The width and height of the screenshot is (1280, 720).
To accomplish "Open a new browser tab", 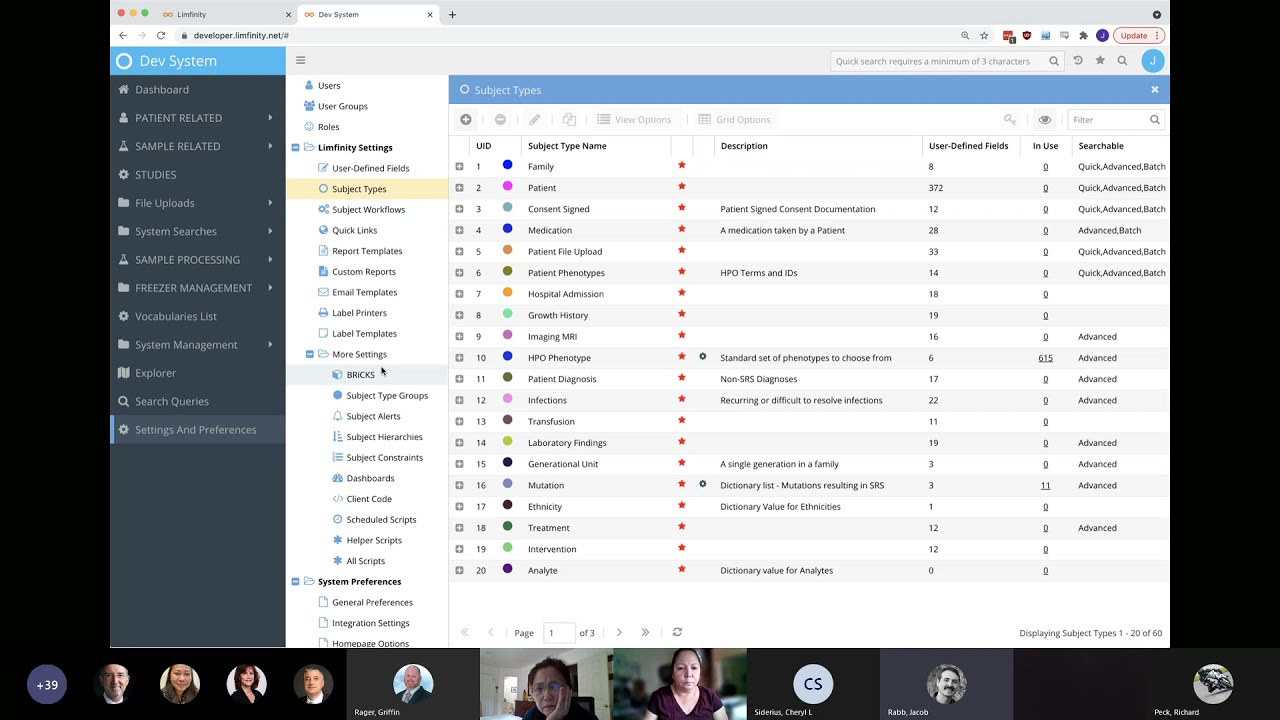I will pyautogui.click(x=452, y=14).
